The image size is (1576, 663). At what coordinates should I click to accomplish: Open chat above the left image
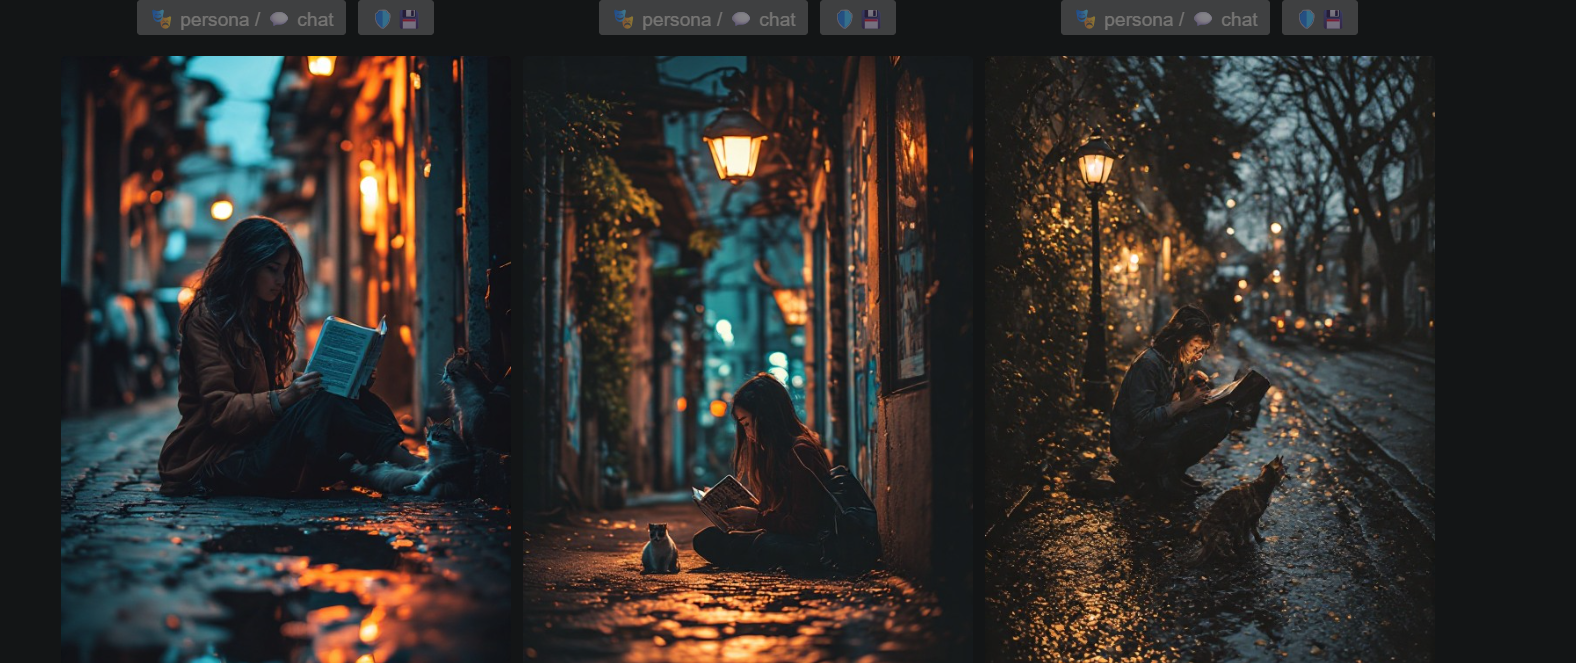[302, 19]
